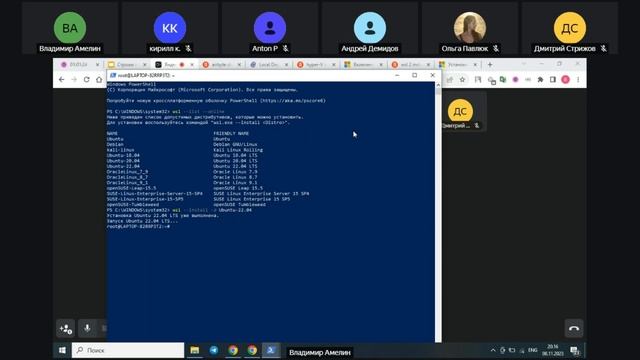640x360 pixels.
Task: Open File Explorer from the taskbar
Action: (195, 350)
